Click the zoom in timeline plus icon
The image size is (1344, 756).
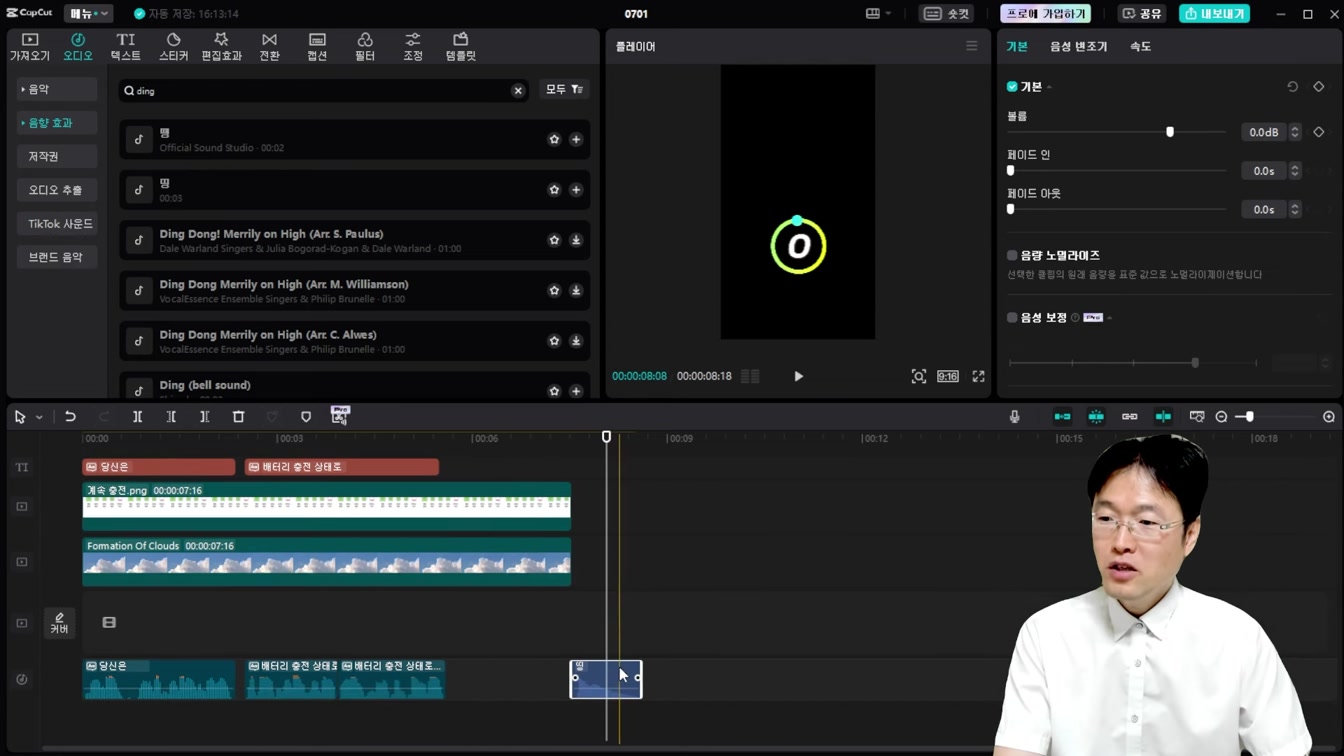(1329, 417)
